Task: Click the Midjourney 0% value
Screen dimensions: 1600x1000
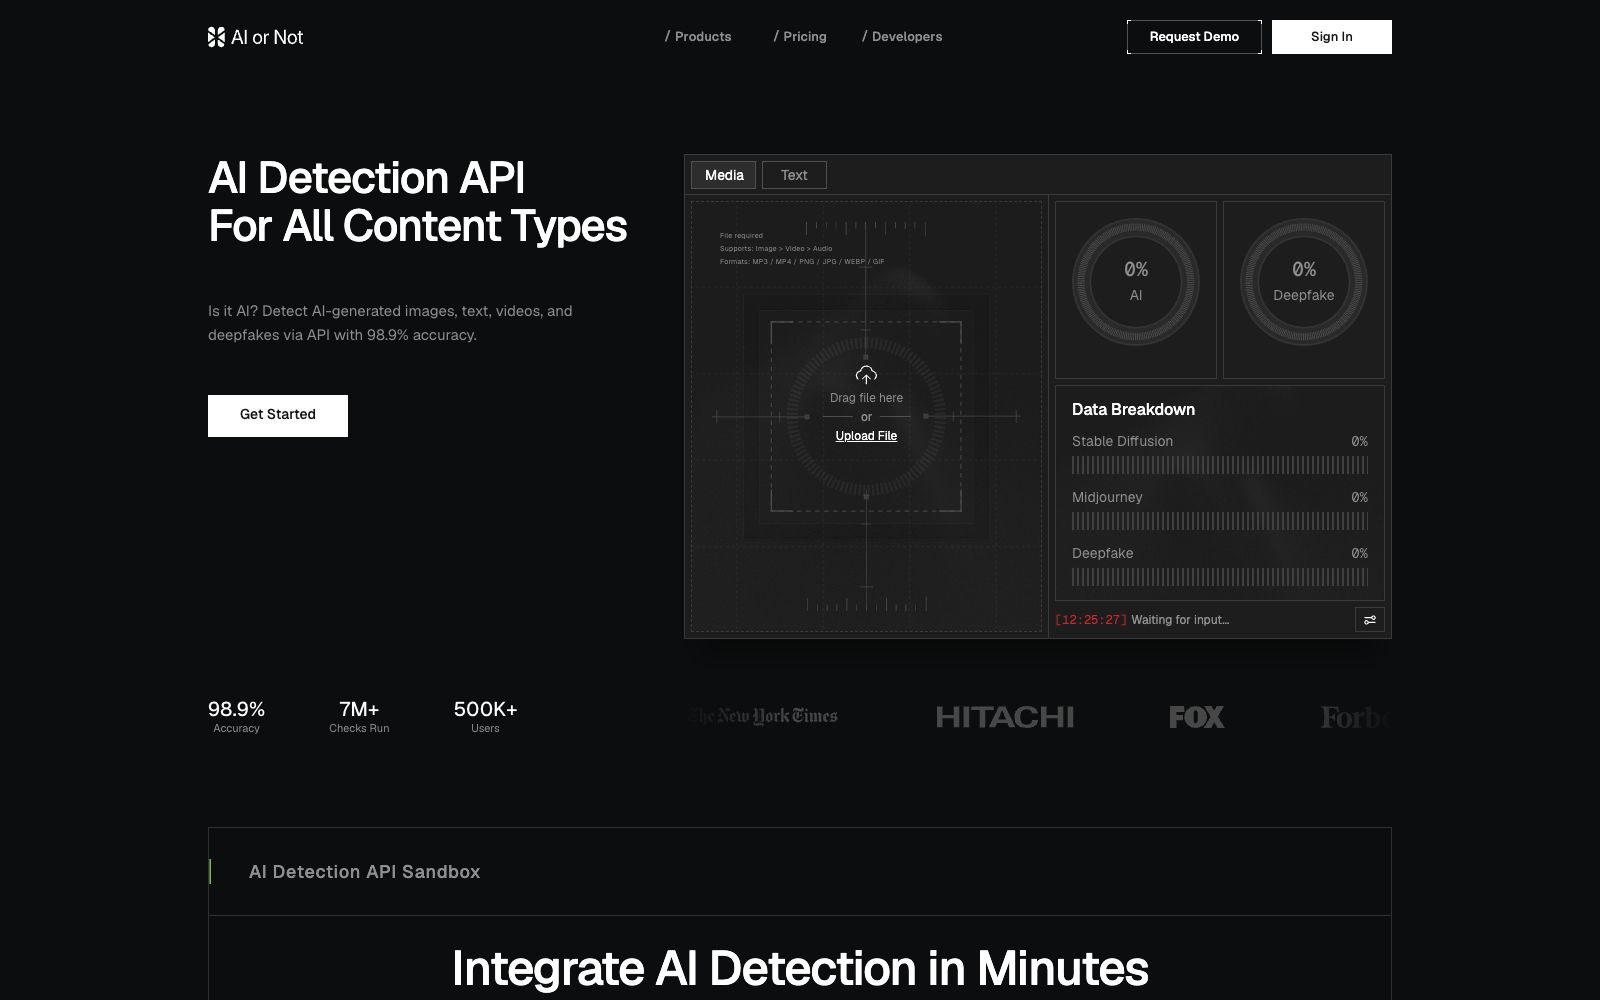Action: click(1359, 497)
